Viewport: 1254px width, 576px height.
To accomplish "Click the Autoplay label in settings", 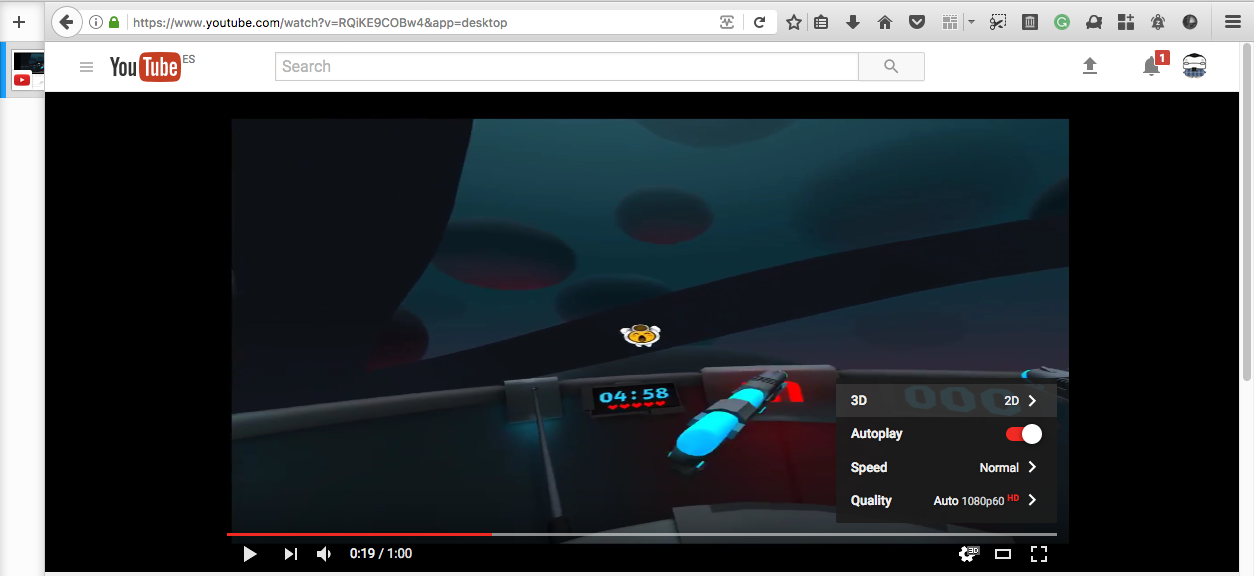I will pyautogui.click(x=877, y=434).
